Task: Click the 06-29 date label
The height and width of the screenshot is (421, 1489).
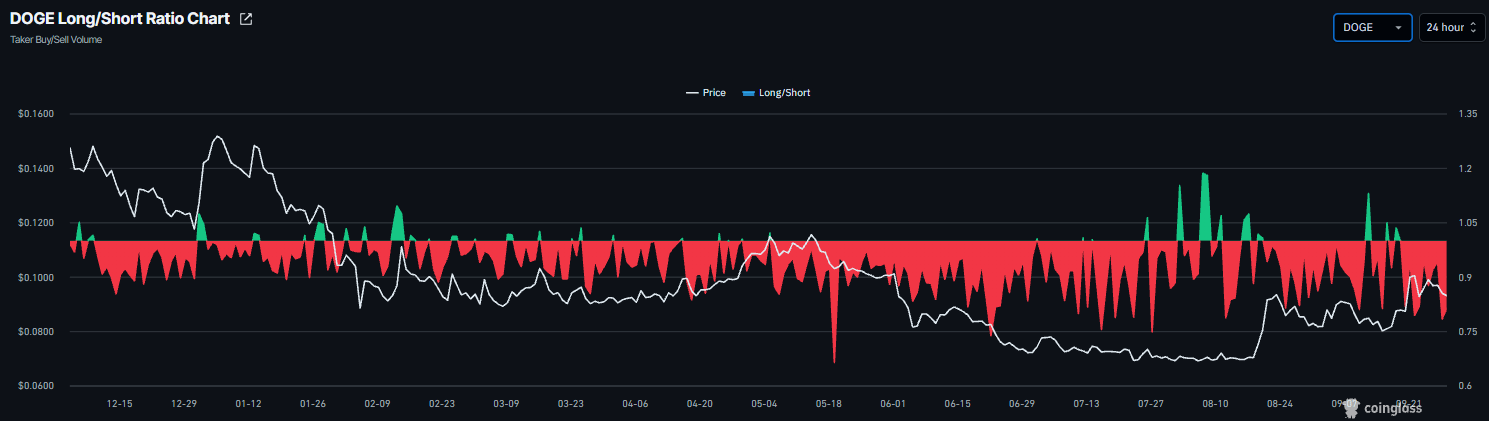Action: tap(1022, 404)
